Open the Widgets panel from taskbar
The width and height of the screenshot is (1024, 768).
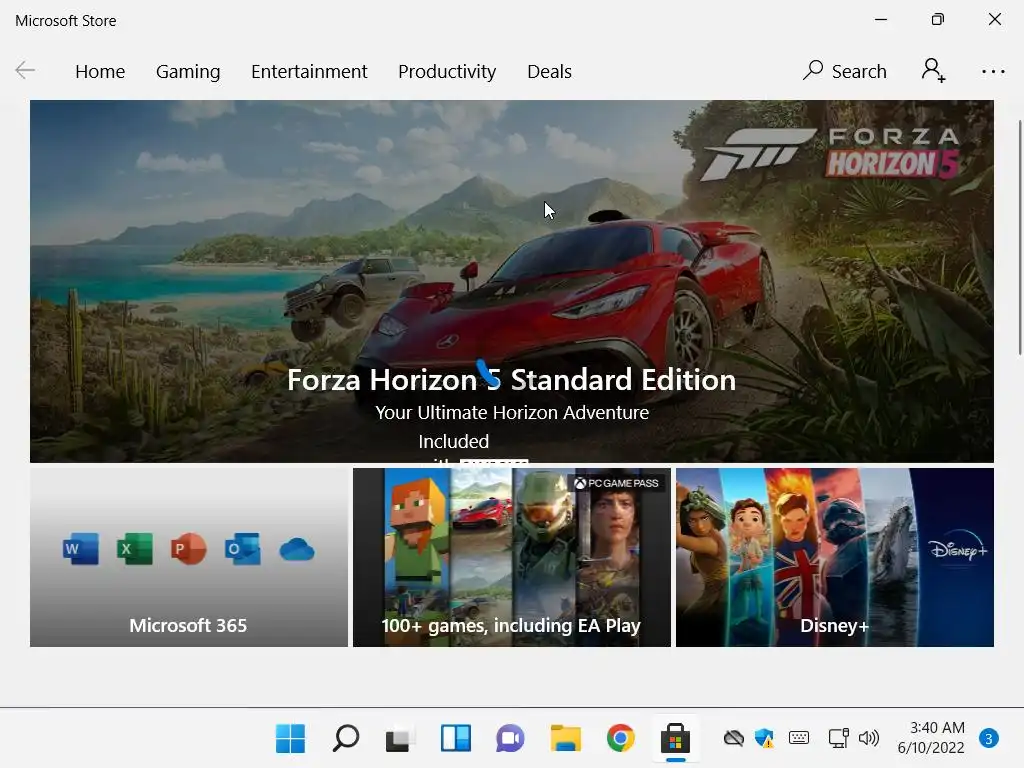(x=456, y=738)
